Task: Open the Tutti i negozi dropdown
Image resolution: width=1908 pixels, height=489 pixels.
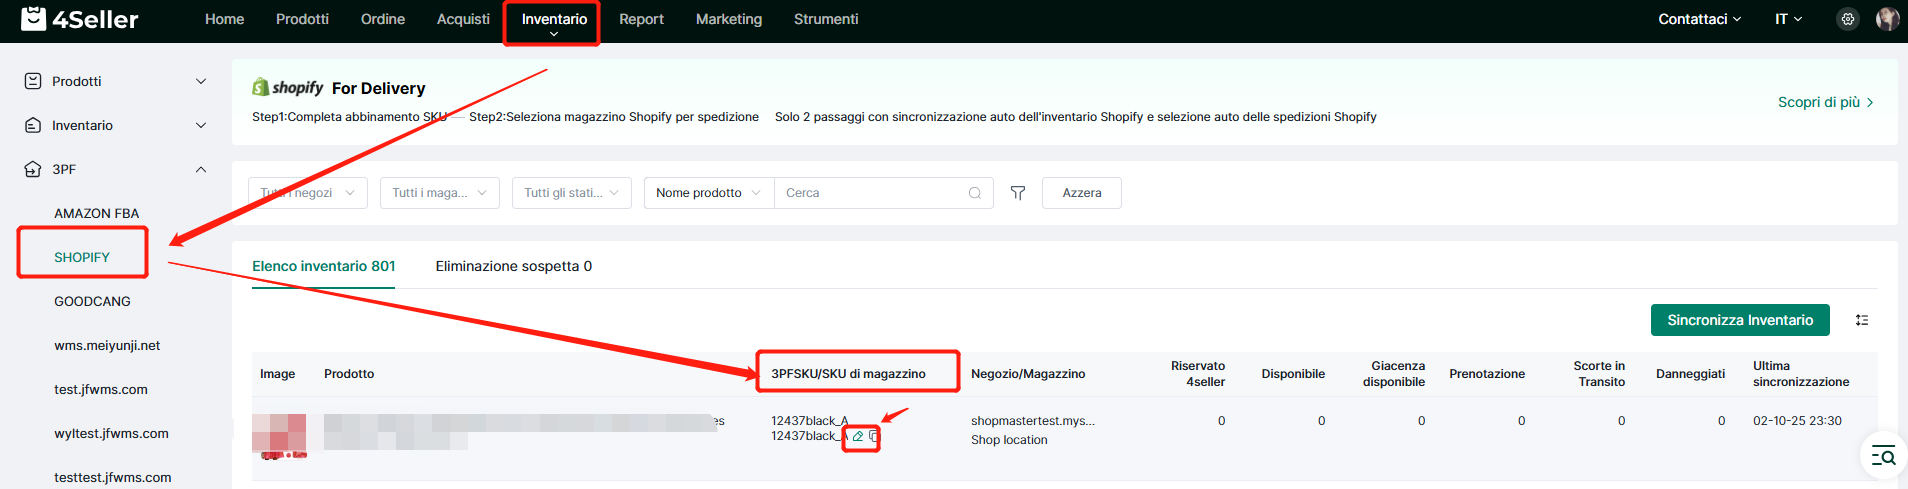Action: pyautogui.click(x=308, y=193)
